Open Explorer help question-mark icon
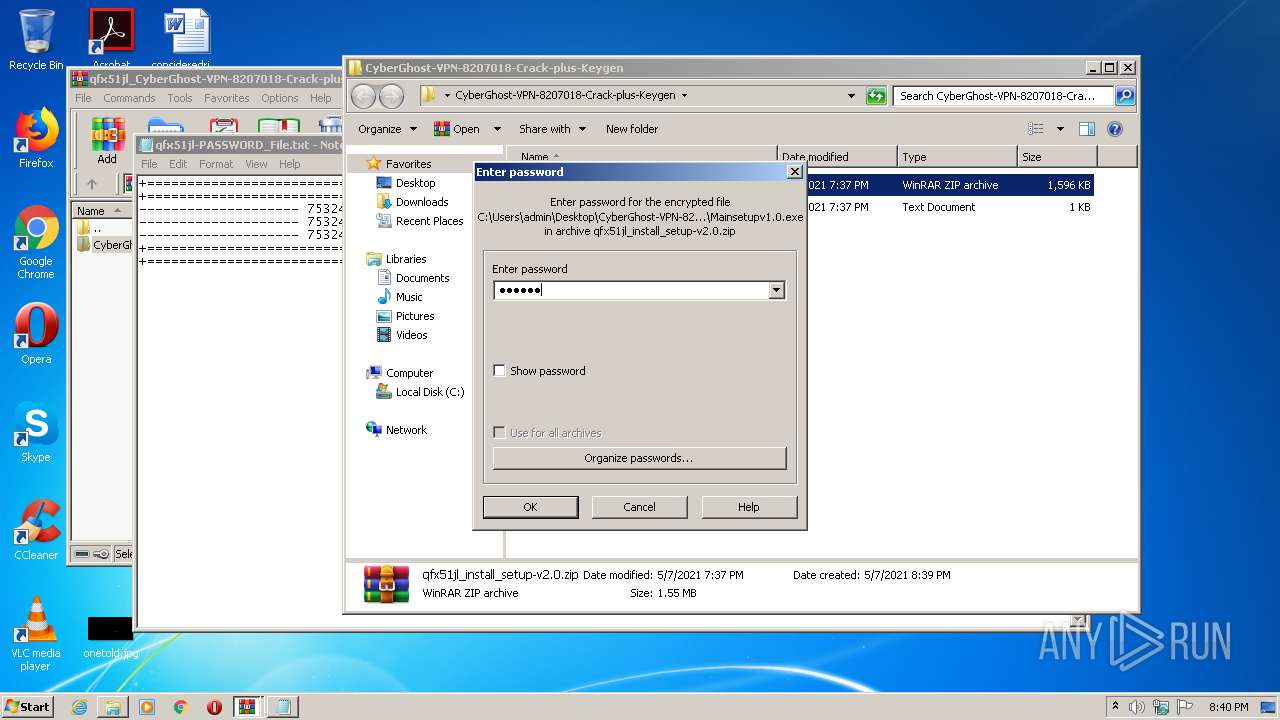The image size is (1280, 720). tap(1115, 129)
